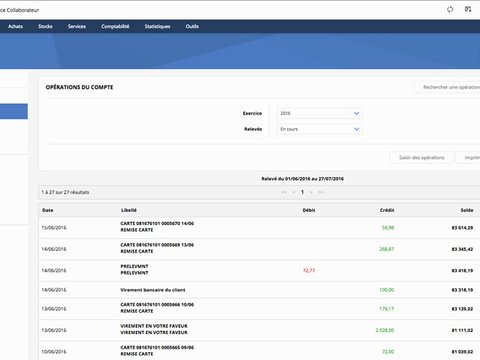Screen dimensions: 480x360
Task: Click the 72,00 credit amount
Action: (388, 352)
